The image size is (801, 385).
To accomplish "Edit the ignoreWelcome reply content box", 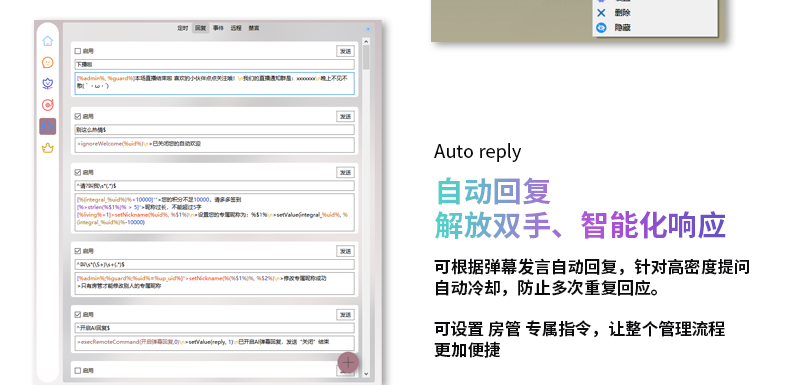I will click(x=215, y=145).
